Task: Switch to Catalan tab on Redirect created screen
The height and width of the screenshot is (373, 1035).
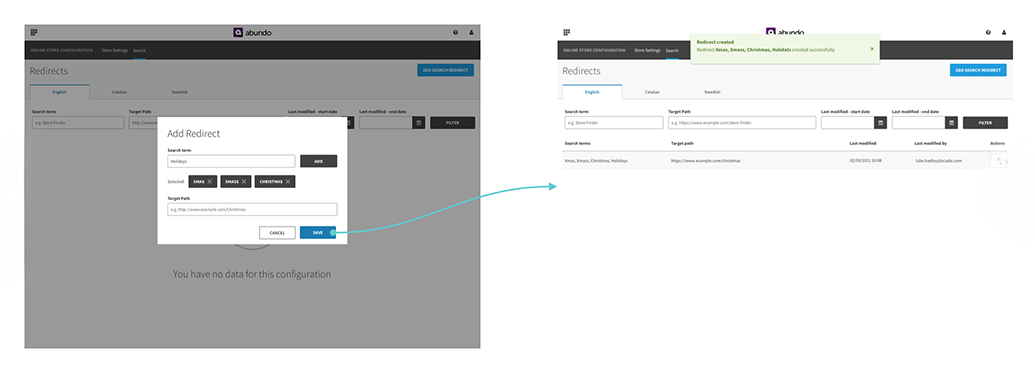Action: point(652,92)
